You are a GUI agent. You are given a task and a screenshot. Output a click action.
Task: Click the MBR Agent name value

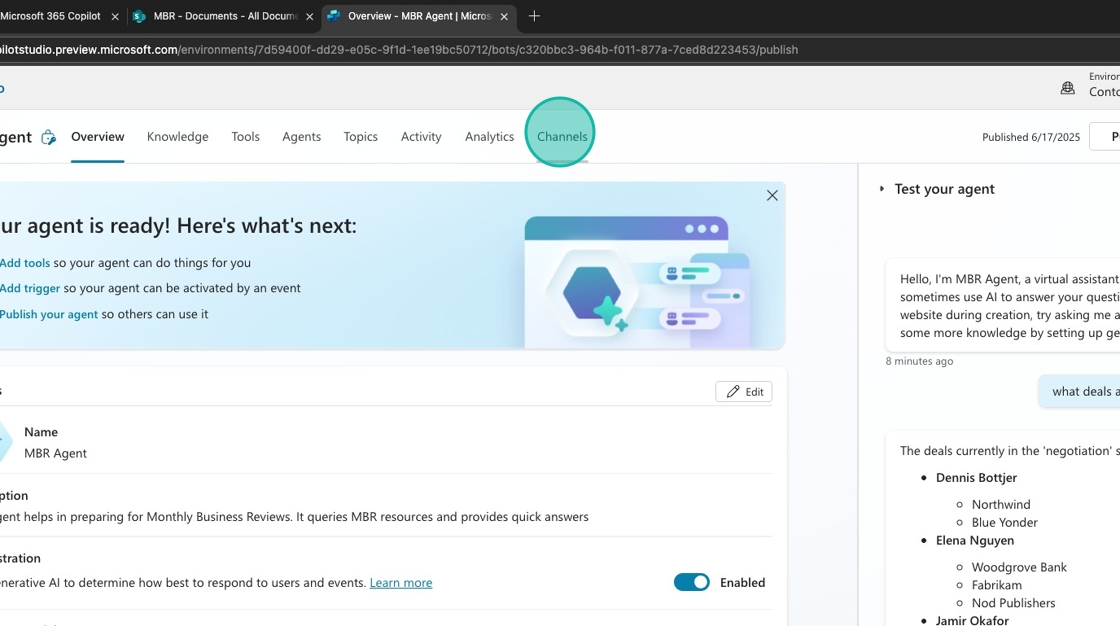pos(56,453)
